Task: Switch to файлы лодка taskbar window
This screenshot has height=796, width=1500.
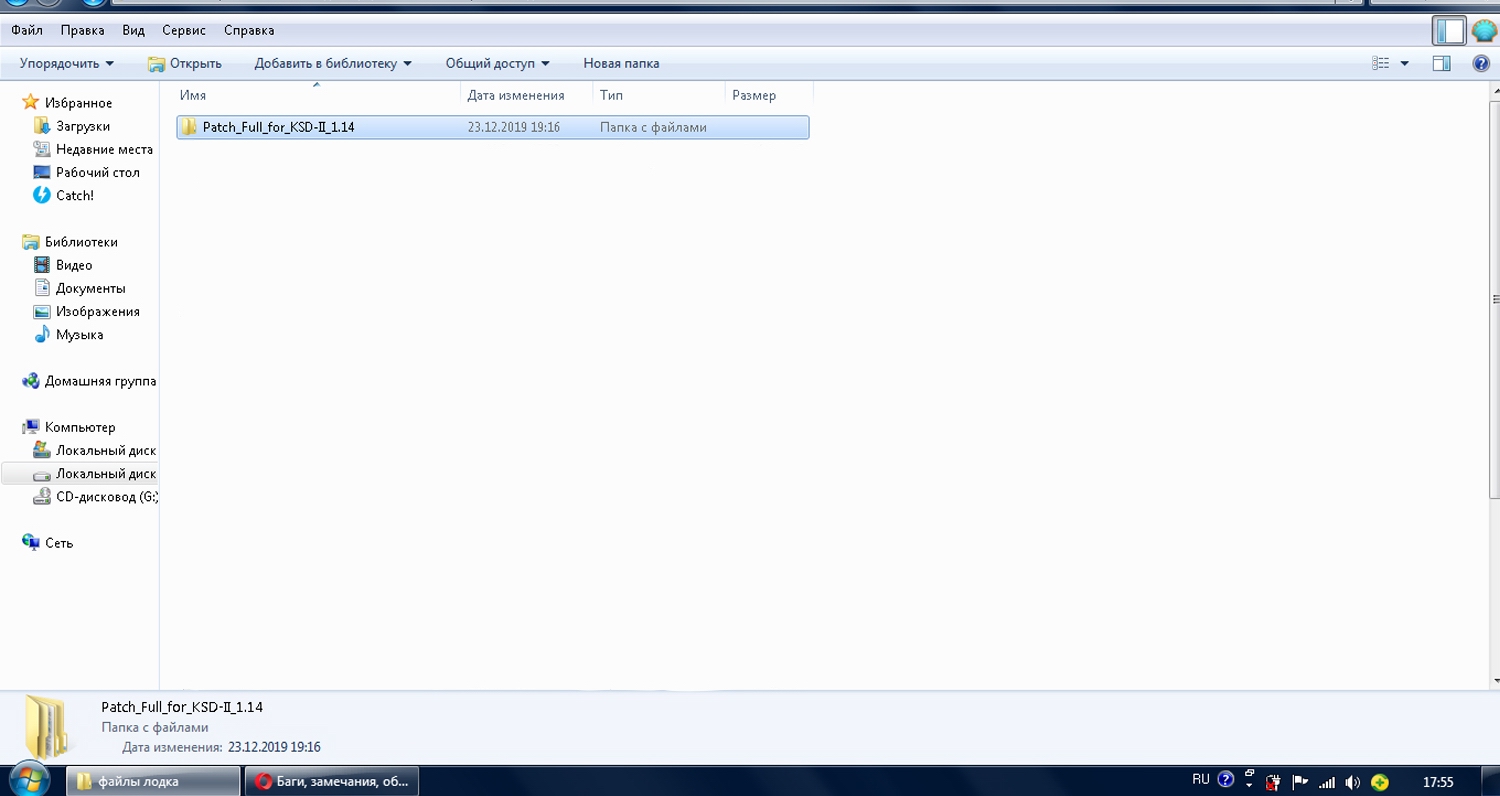Action: tap(153, 781)
